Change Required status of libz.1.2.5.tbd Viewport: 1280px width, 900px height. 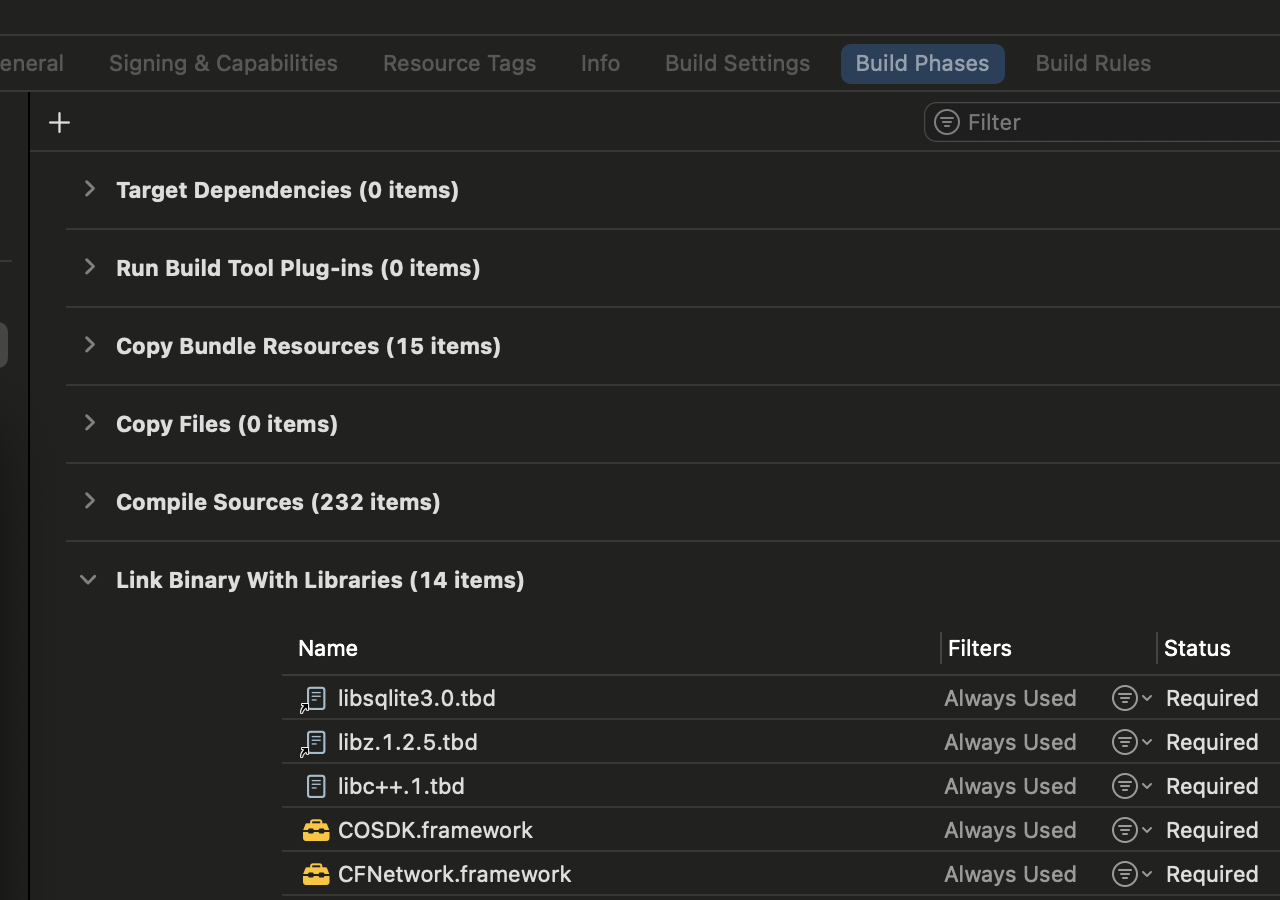tap(1212, 742)
